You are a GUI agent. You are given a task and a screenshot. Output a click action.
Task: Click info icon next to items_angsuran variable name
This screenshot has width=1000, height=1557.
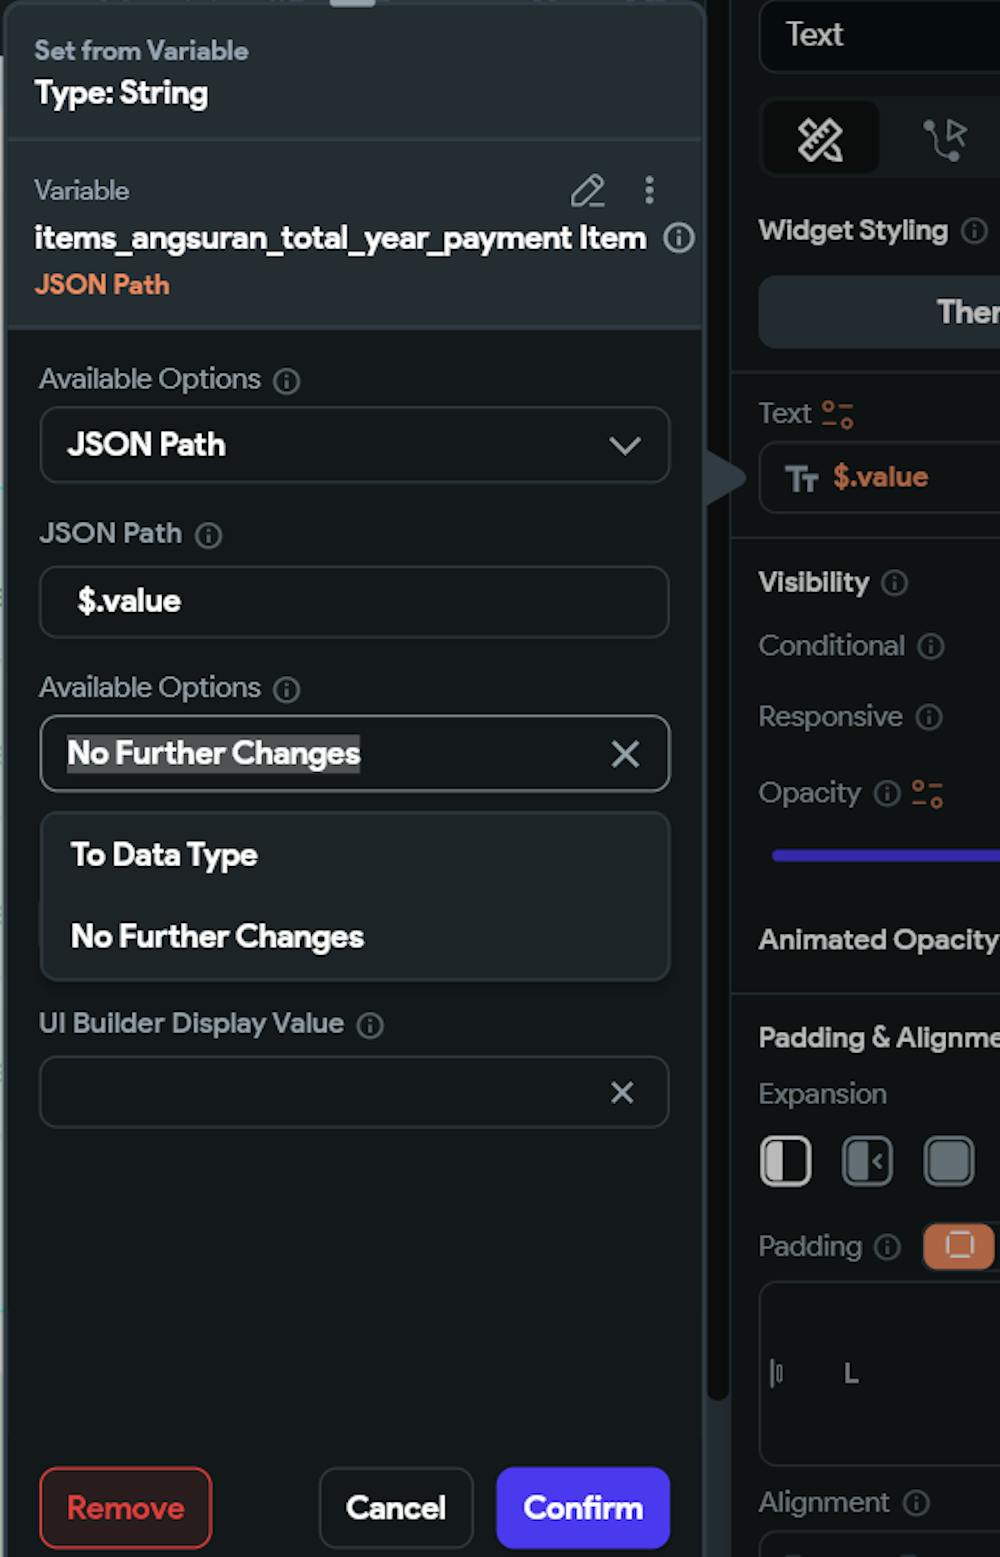[x=679, y=238]
